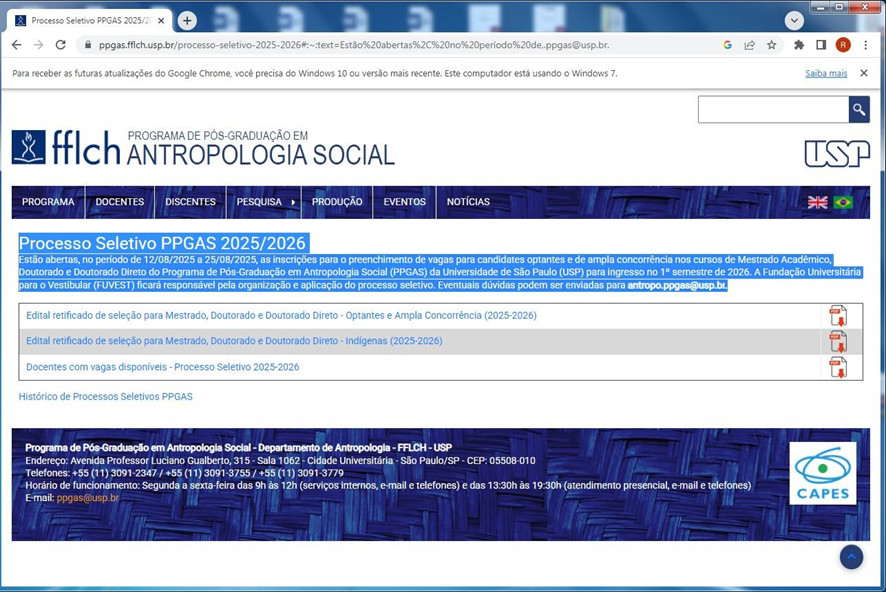886x592 pixels.
Task: Expand the tab search chevron button
Action: pyautogui.click(x=794, y=20)
